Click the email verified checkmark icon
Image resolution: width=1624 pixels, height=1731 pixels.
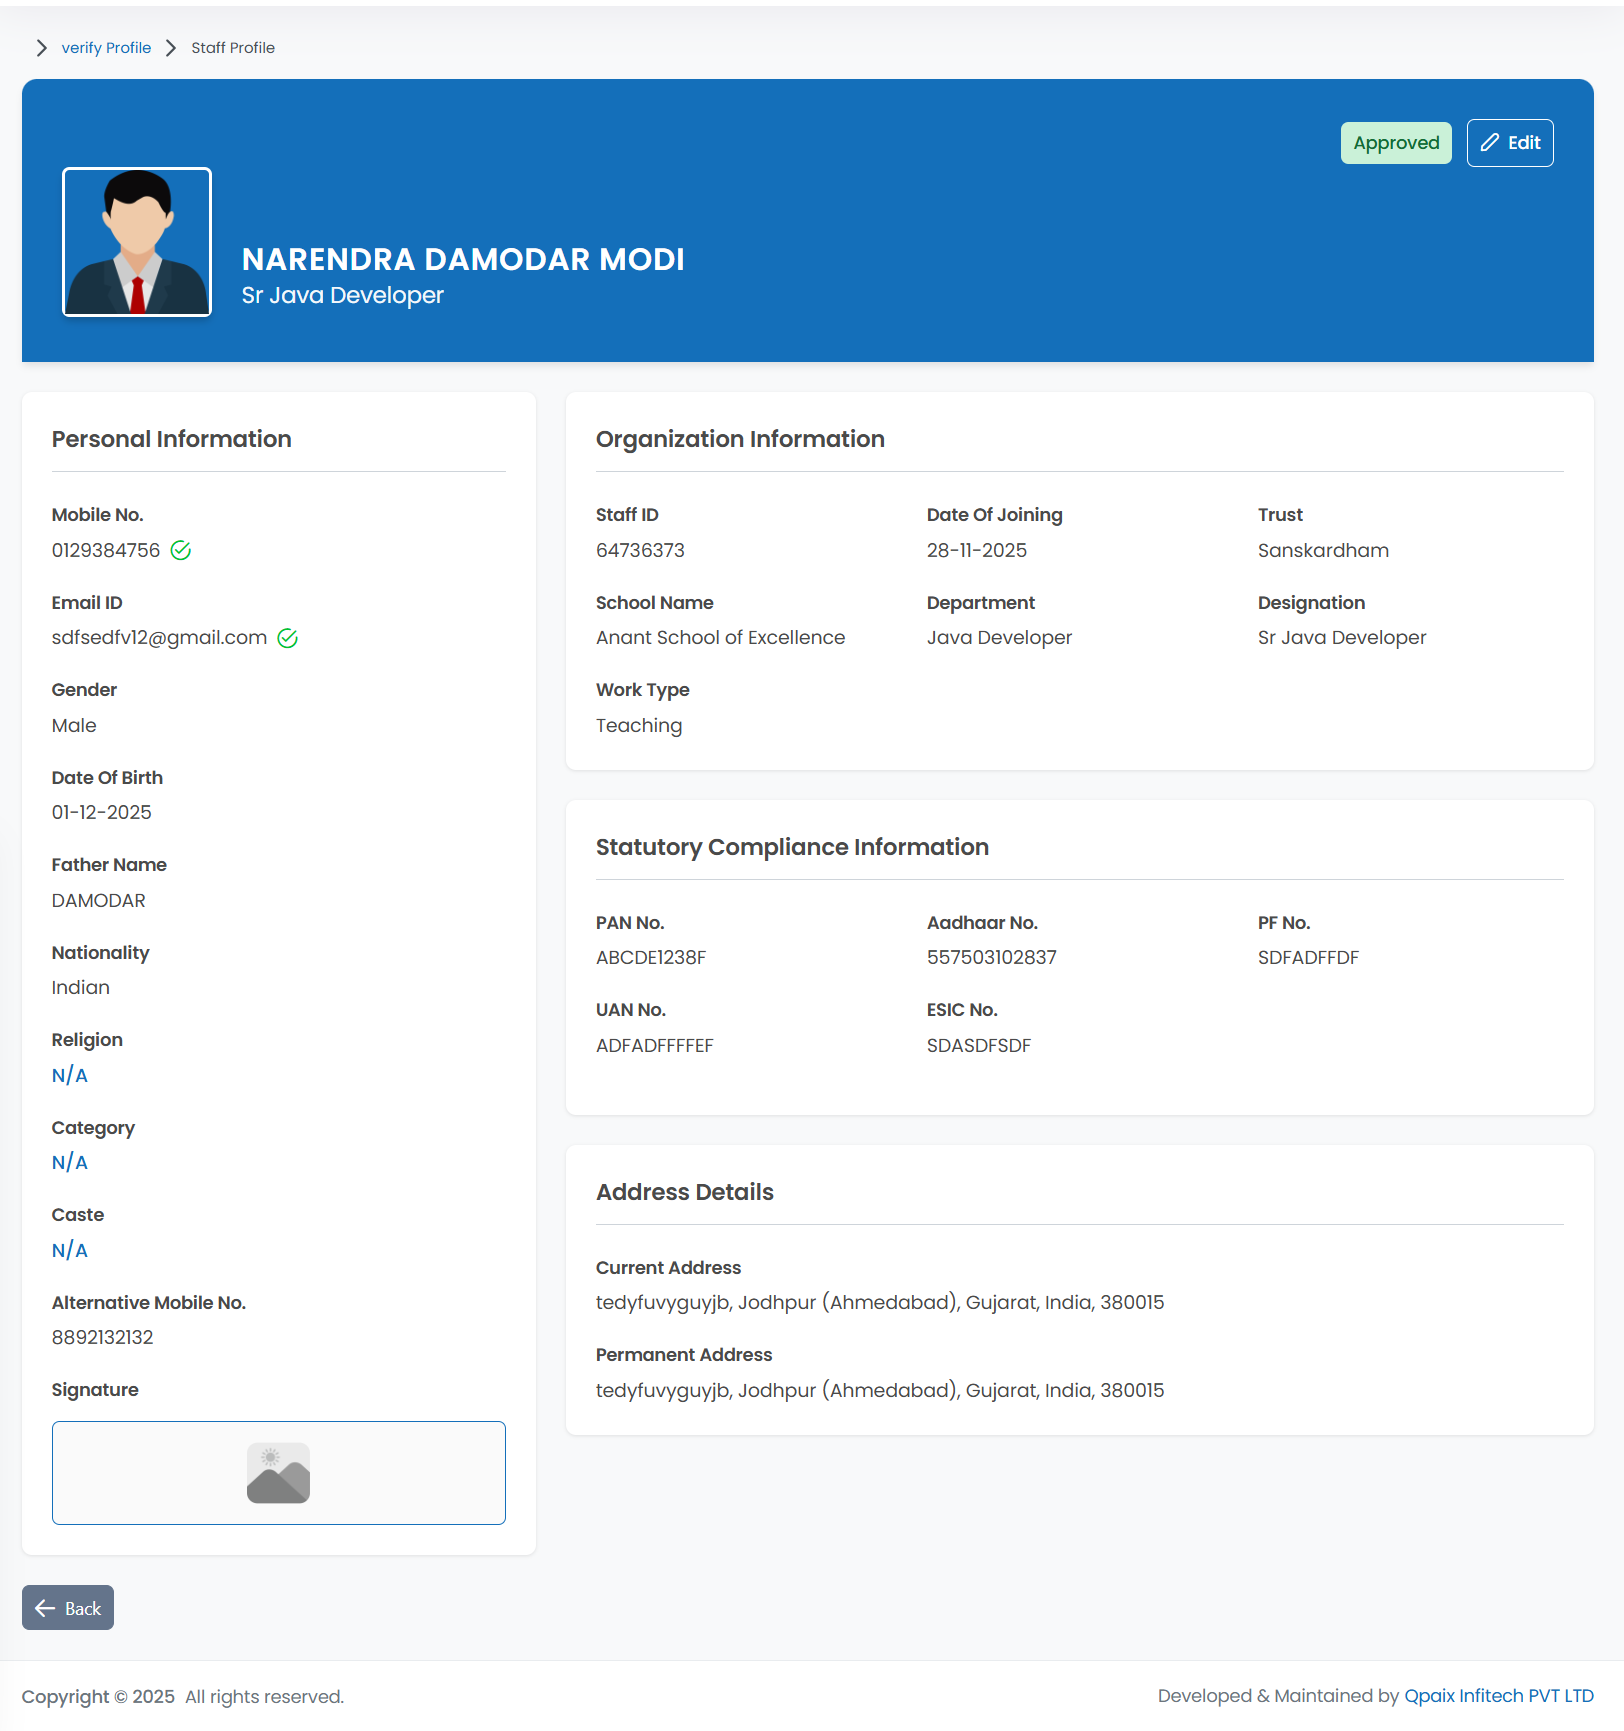pos(288,638)
